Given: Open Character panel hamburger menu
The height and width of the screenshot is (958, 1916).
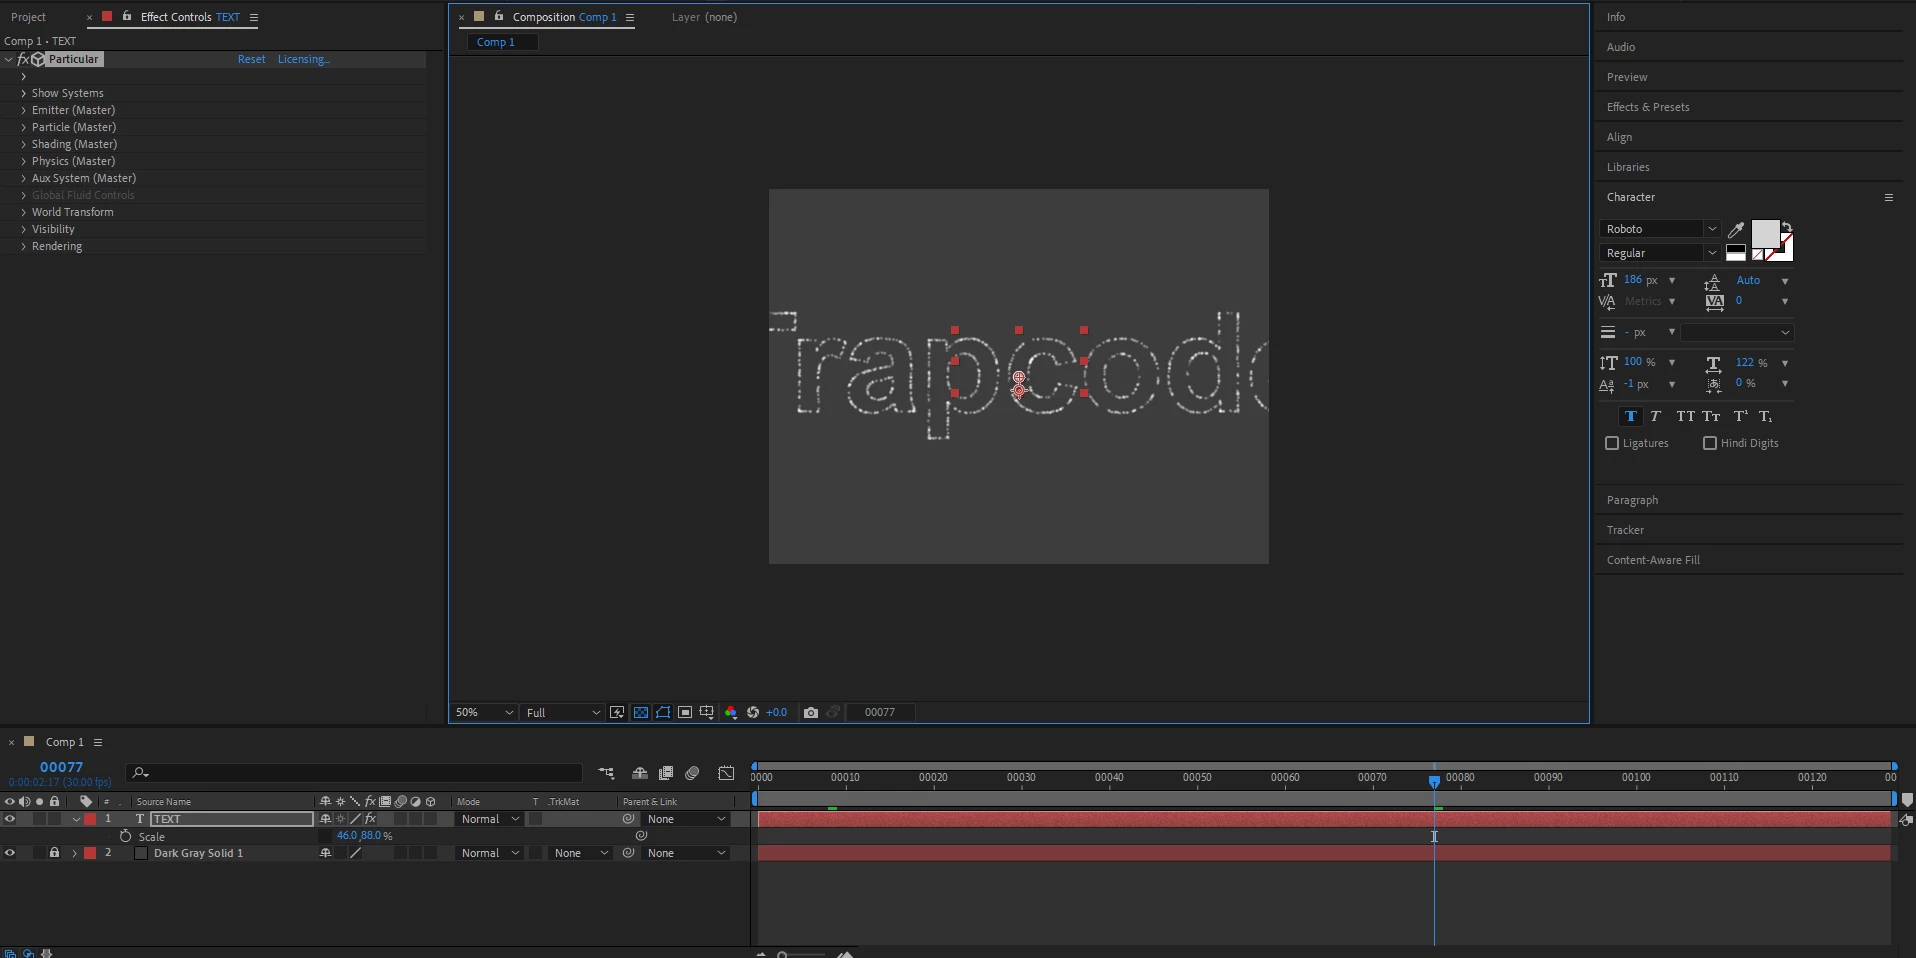Looking at the screenshot, I should pyautogui.click(x=1889, y=197).
